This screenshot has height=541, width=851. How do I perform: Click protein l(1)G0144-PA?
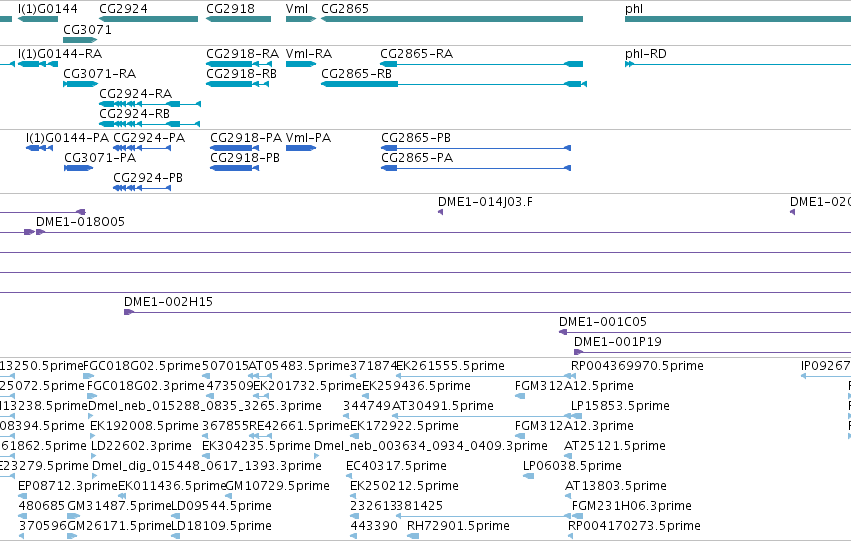pos(39,148)
